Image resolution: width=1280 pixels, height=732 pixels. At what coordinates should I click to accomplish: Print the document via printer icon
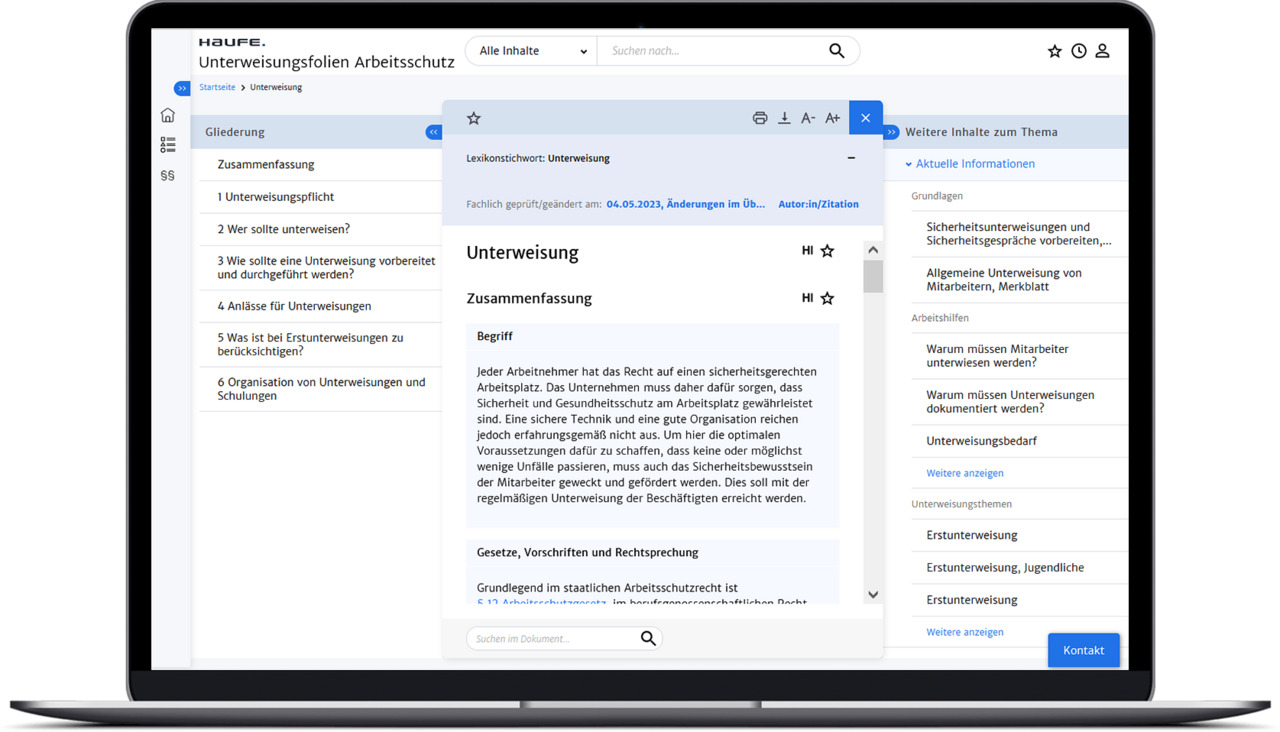[760, 118]
